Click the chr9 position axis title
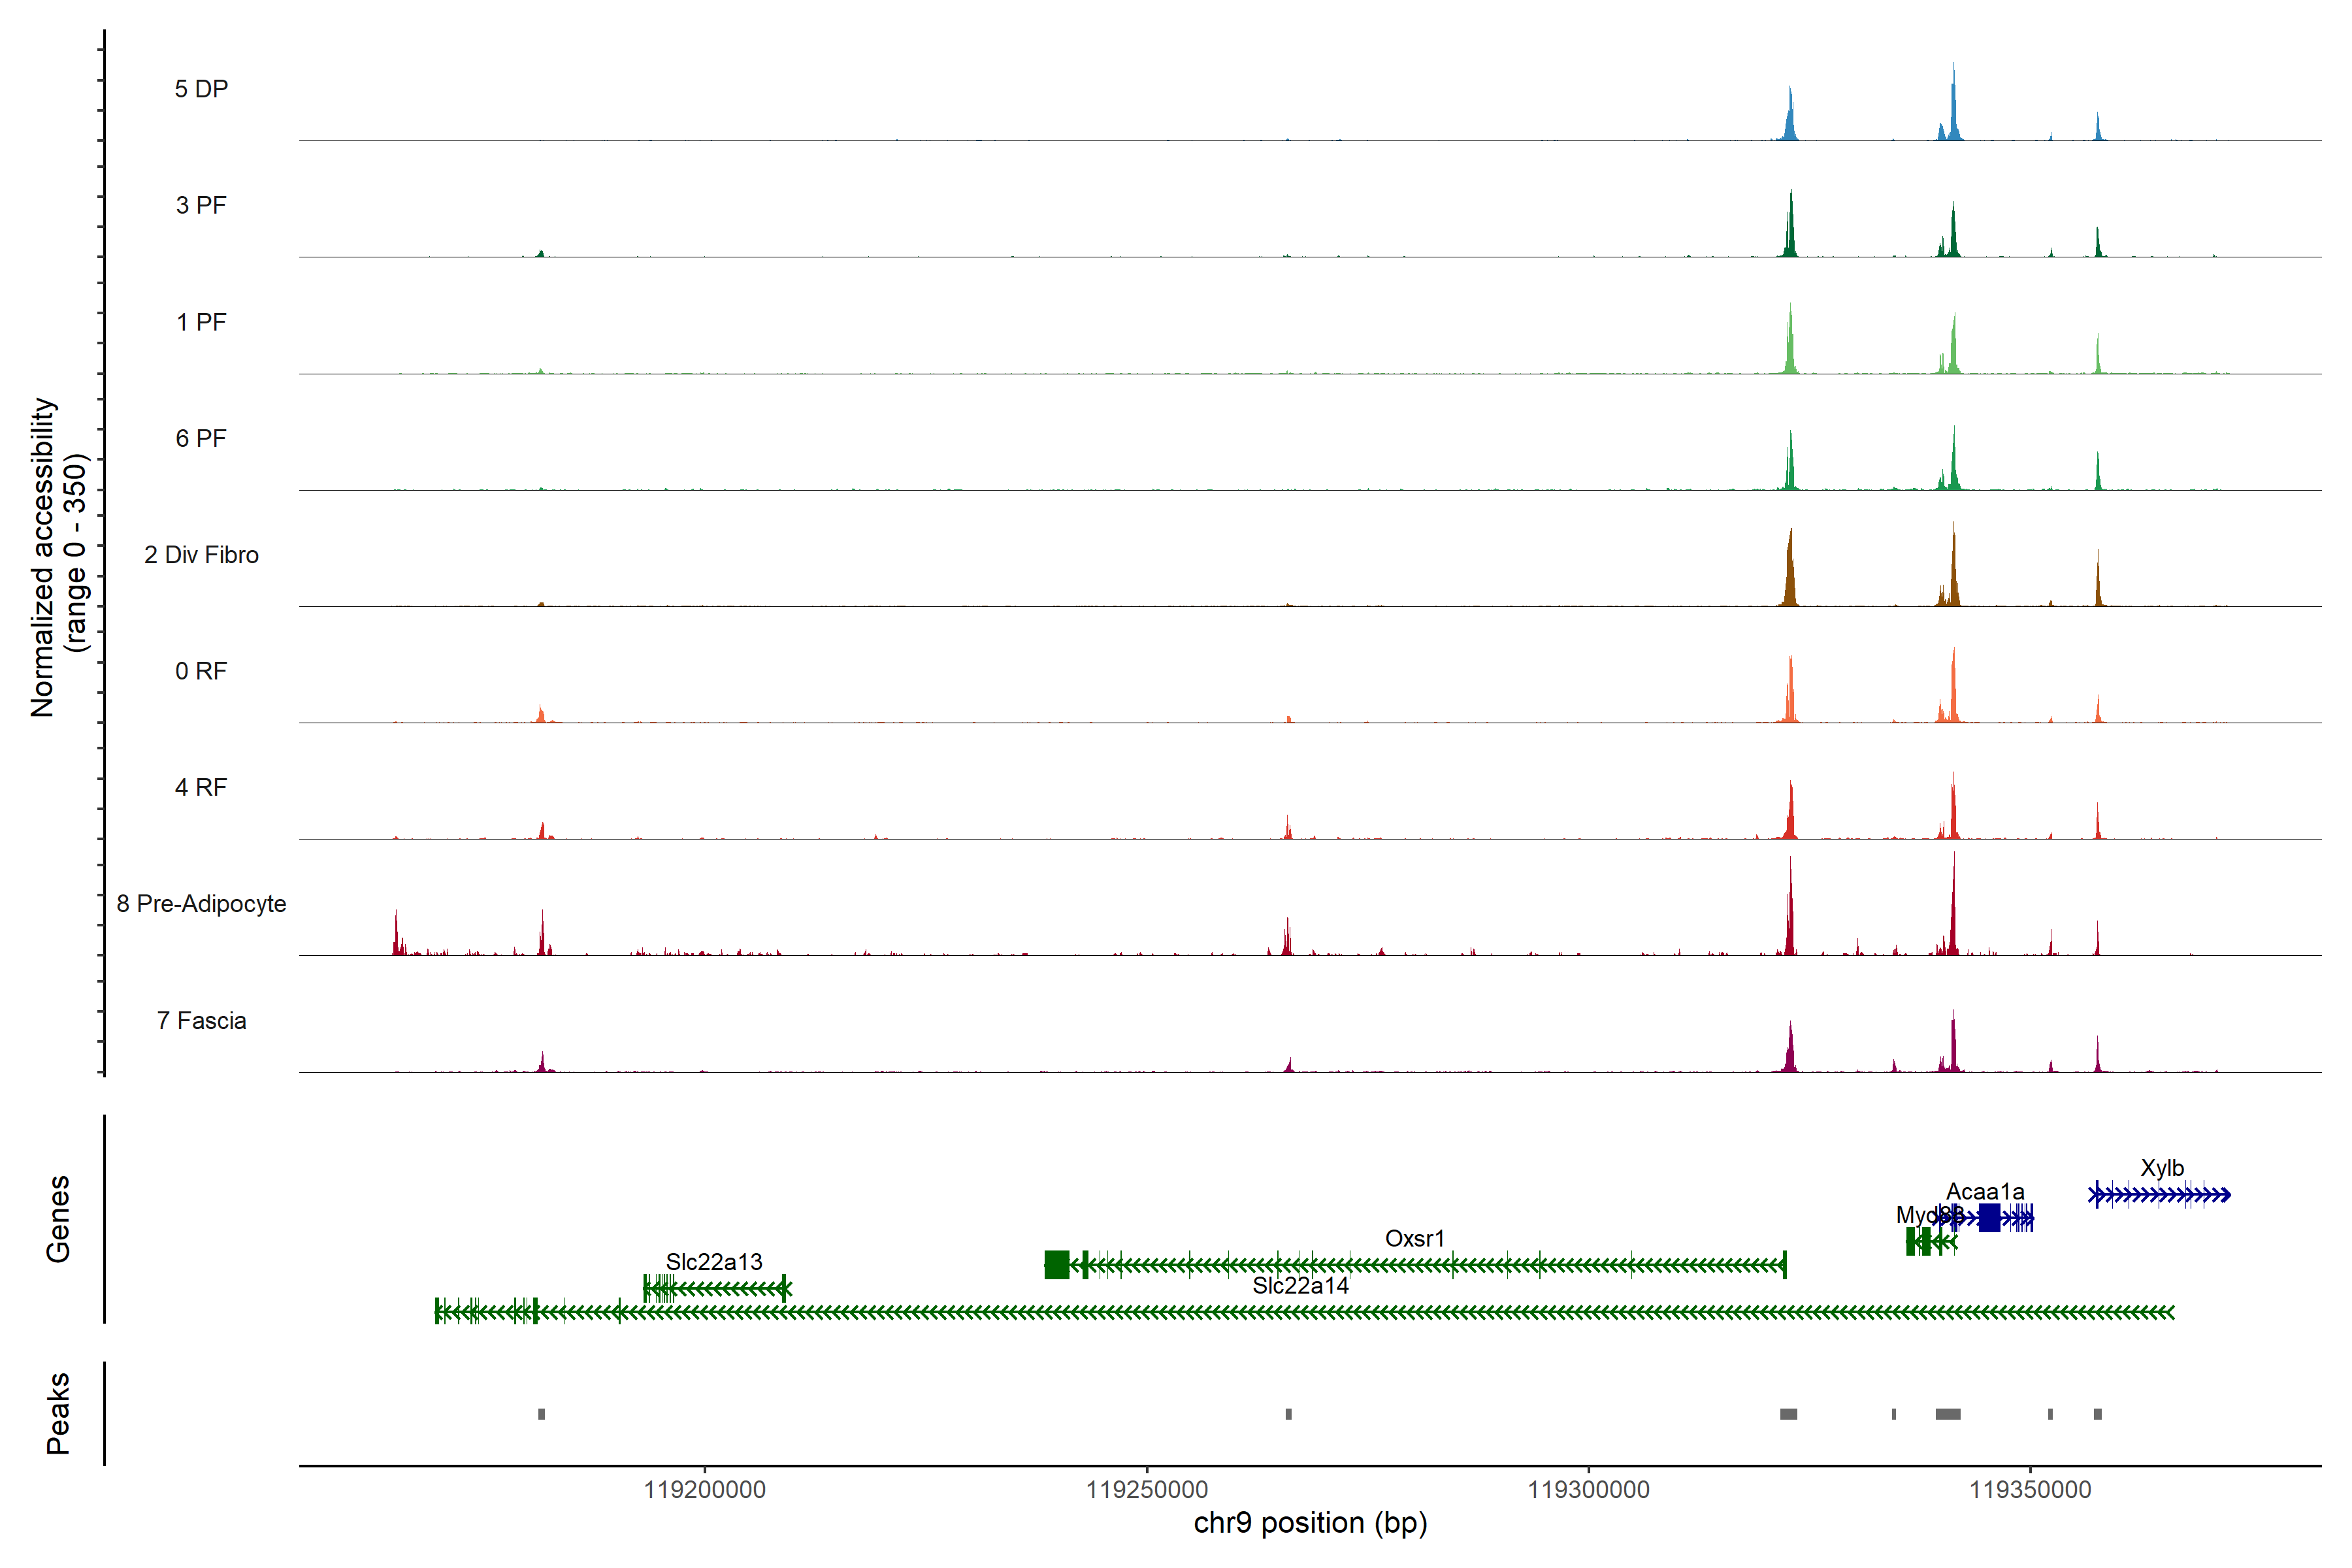The height and width of the screenshot is (1568, 2352). tap(1310, 1523)
